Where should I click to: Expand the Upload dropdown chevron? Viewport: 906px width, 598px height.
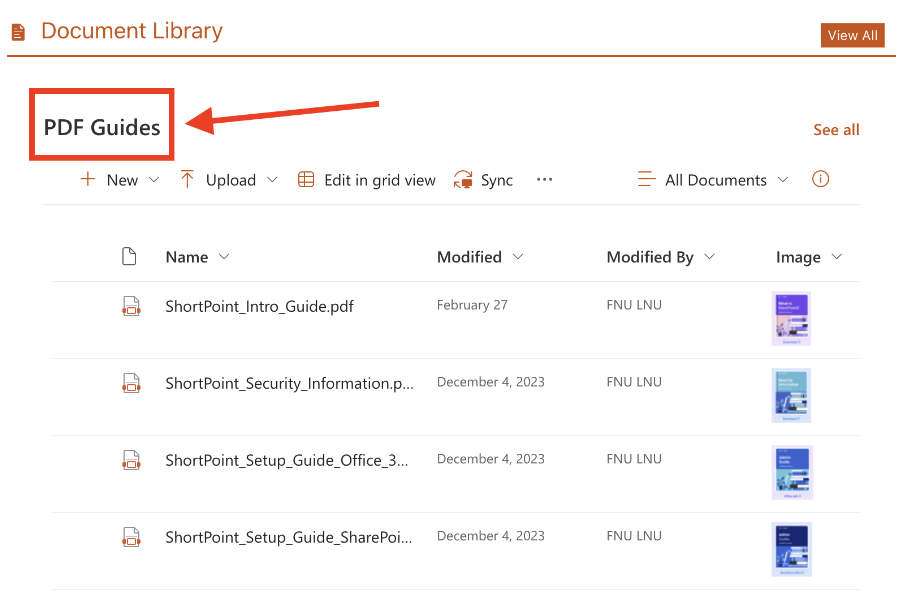coord(272,180)
